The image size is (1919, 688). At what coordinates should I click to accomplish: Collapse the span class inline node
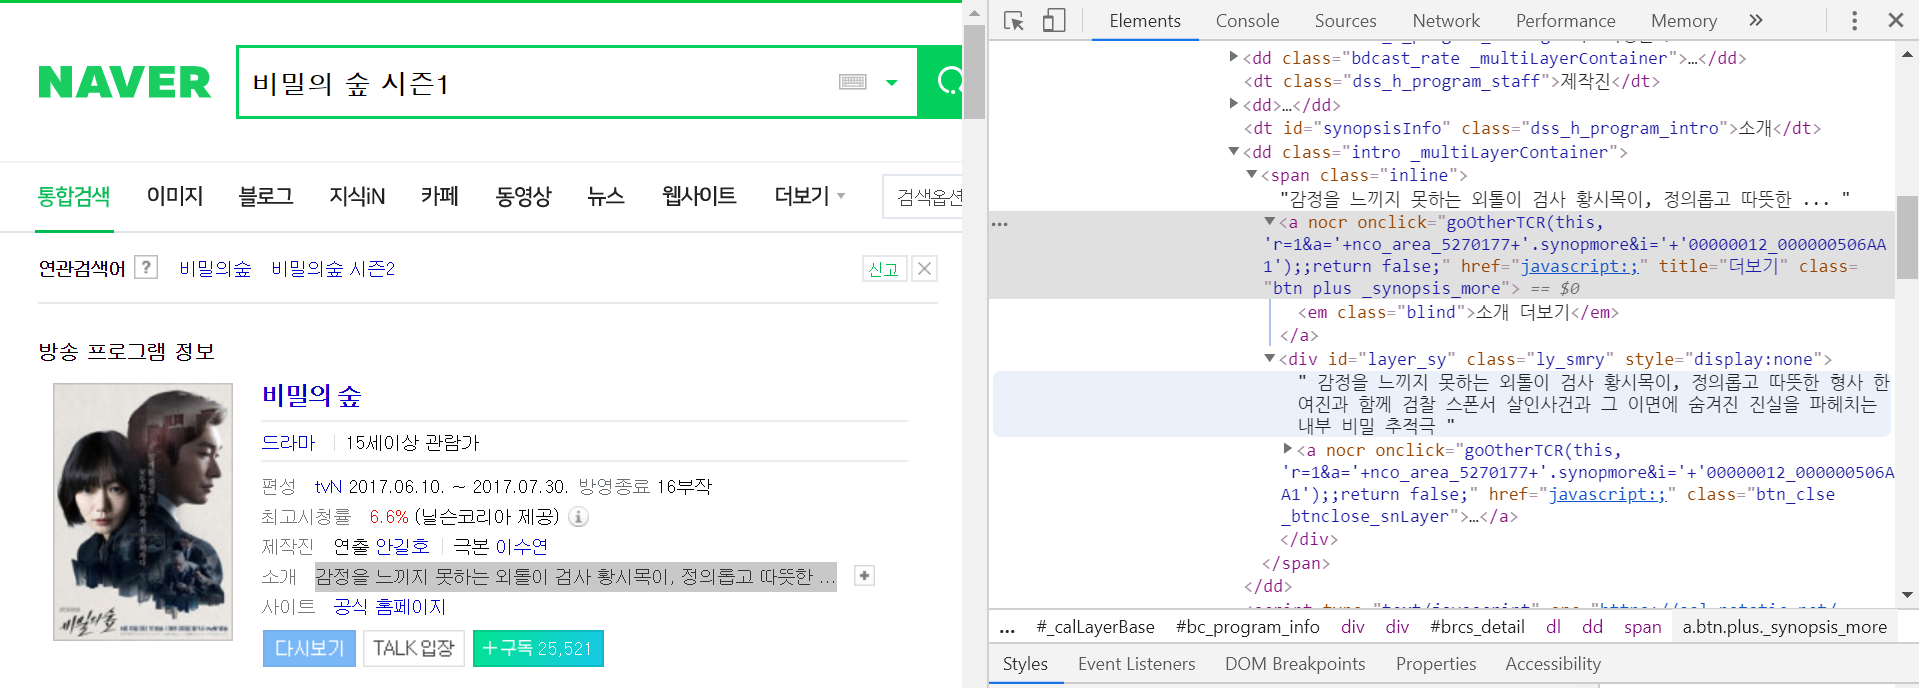click(x=1251, y=175)
